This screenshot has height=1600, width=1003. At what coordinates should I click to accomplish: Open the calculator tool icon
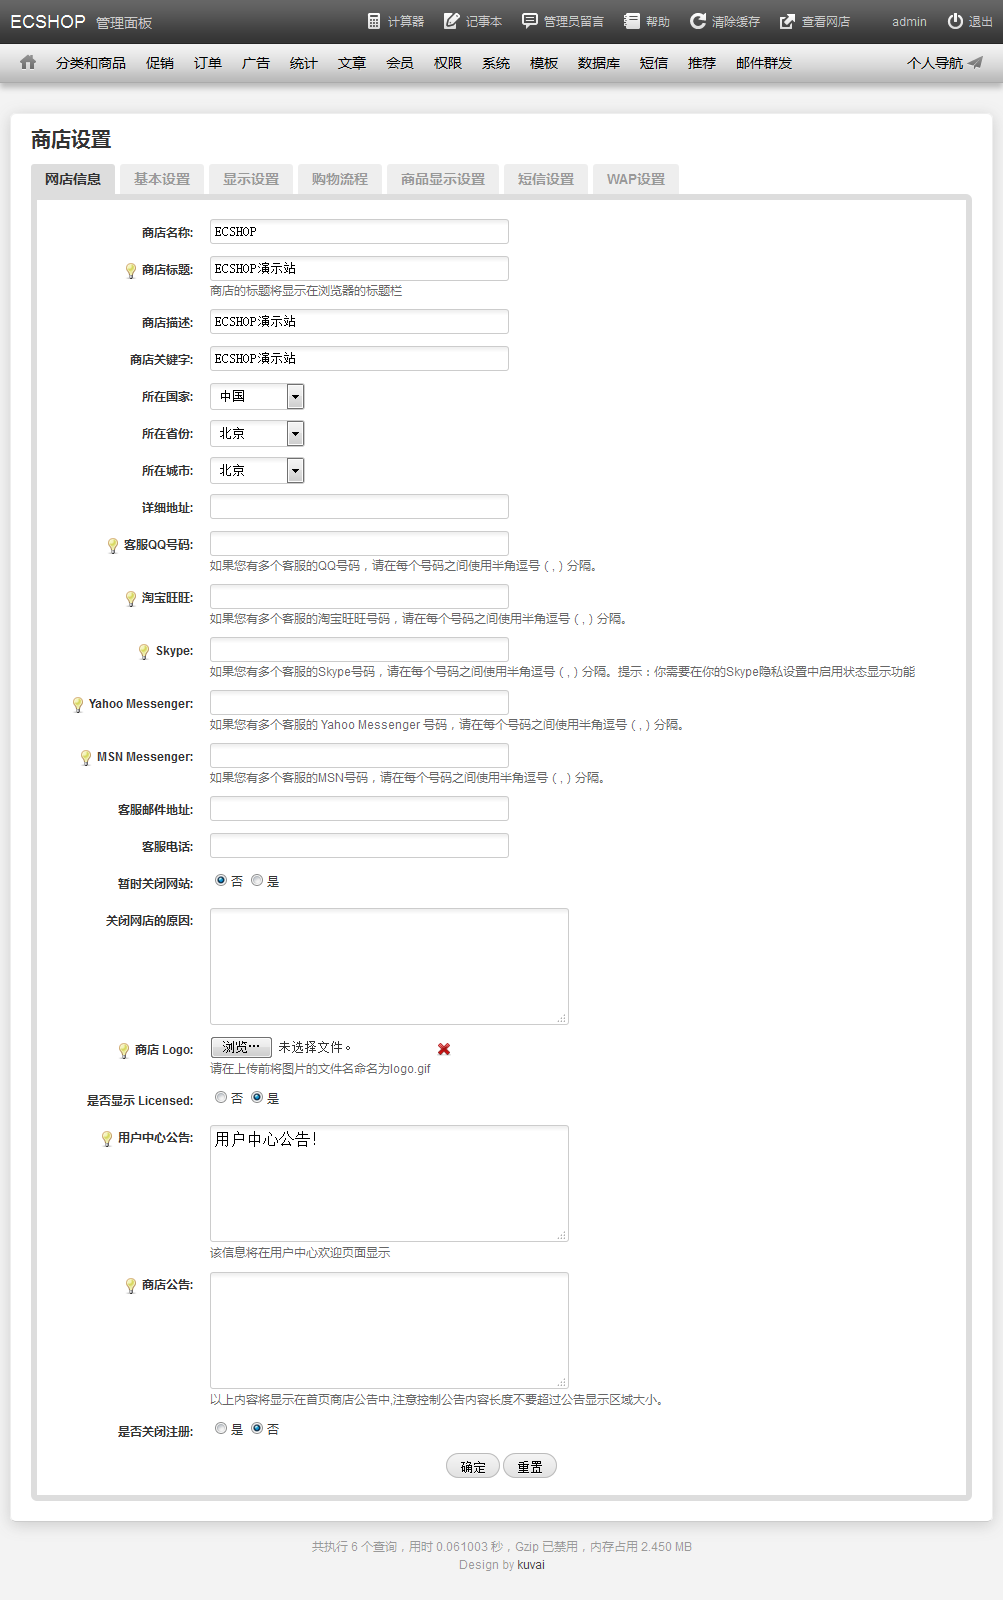[x=374, y=21]
